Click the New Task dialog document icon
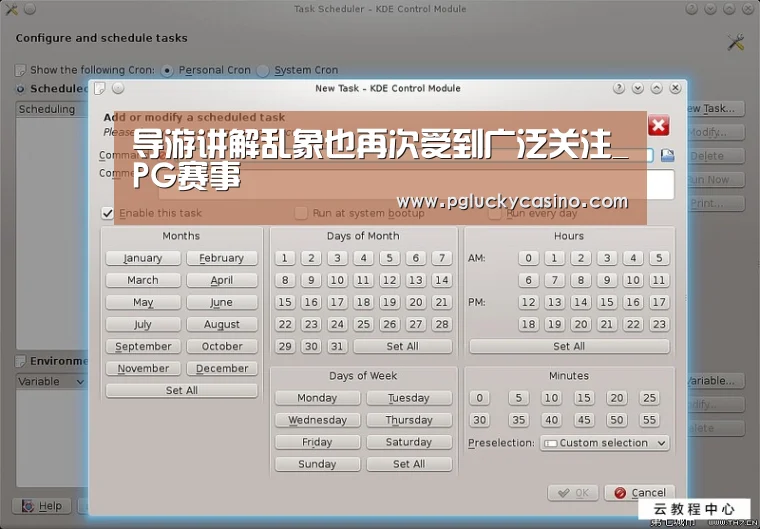 (x=100, y=88)
